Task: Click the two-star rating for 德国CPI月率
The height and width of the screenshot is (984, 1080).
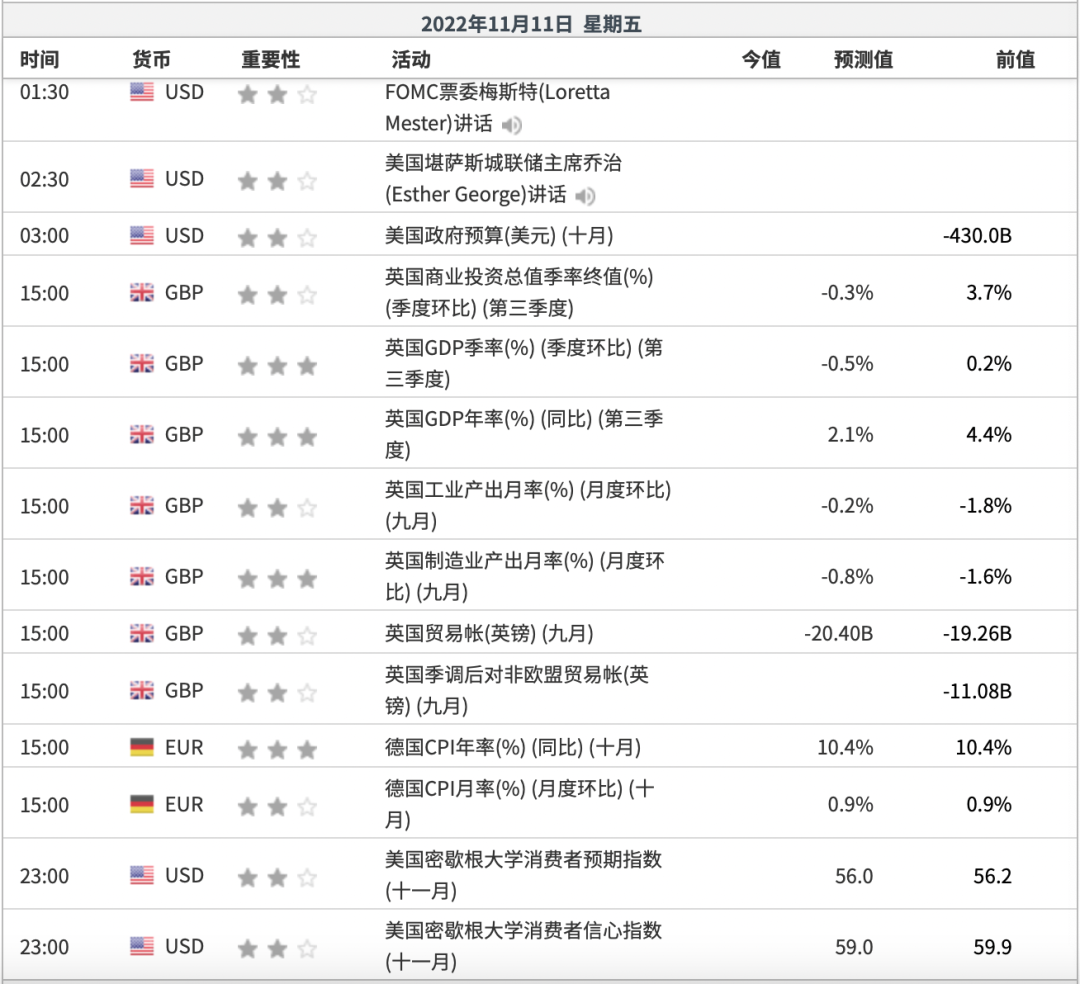Action: coord(277,806)
